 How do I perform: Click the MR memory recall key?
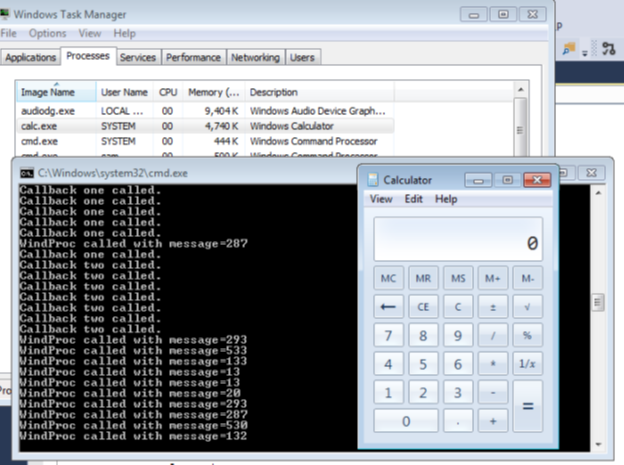(423, 278)
